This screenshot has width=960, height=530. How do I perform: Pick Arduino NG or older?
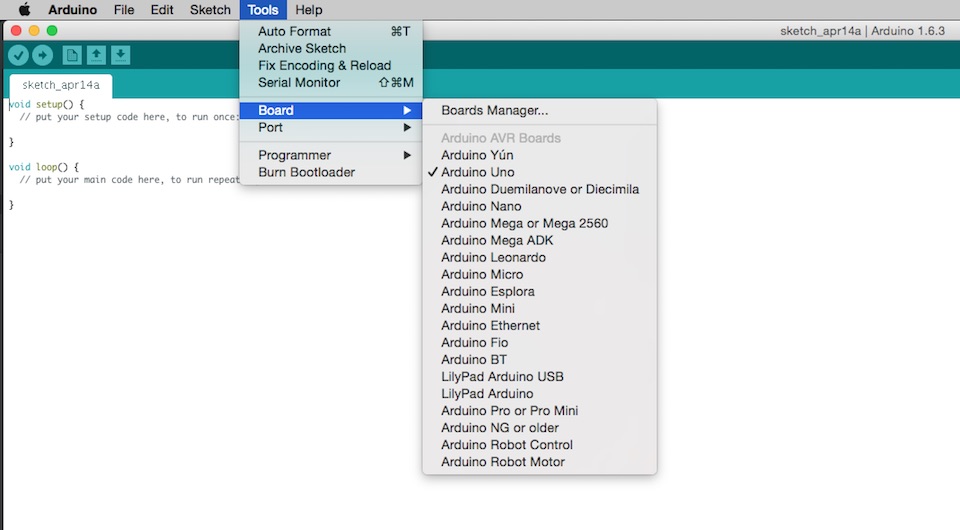point(539,428)
